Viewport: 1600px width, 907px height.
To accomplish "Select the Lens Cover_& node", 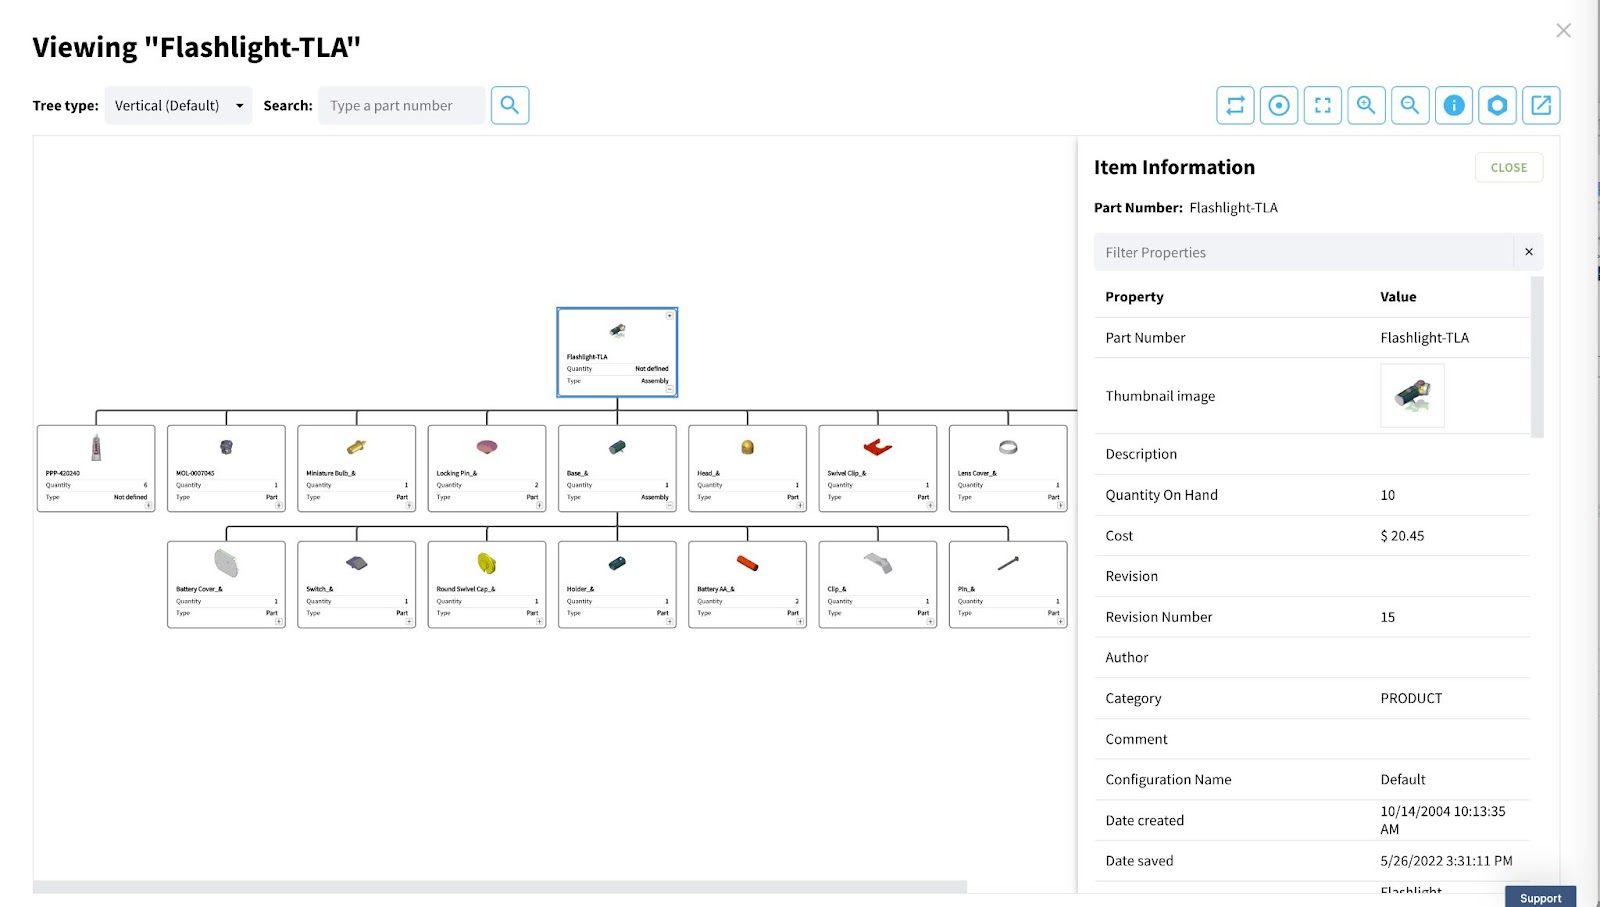I will 1008,468.
